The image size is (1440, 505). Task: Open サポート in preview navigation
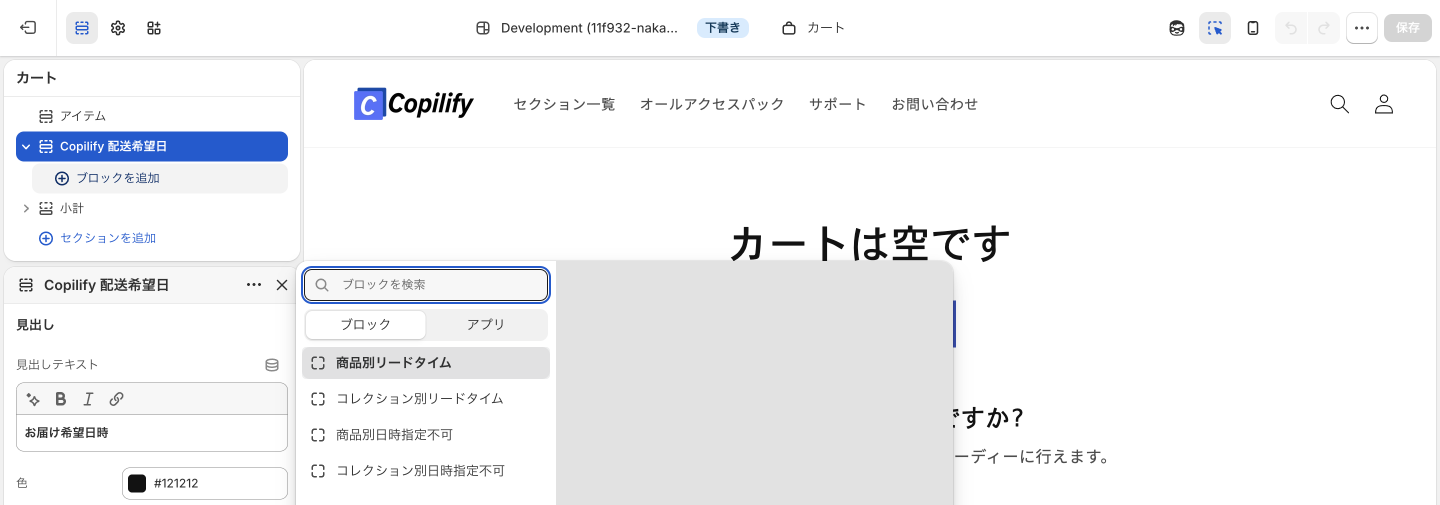pyautogui.click(x=838, y=104)
